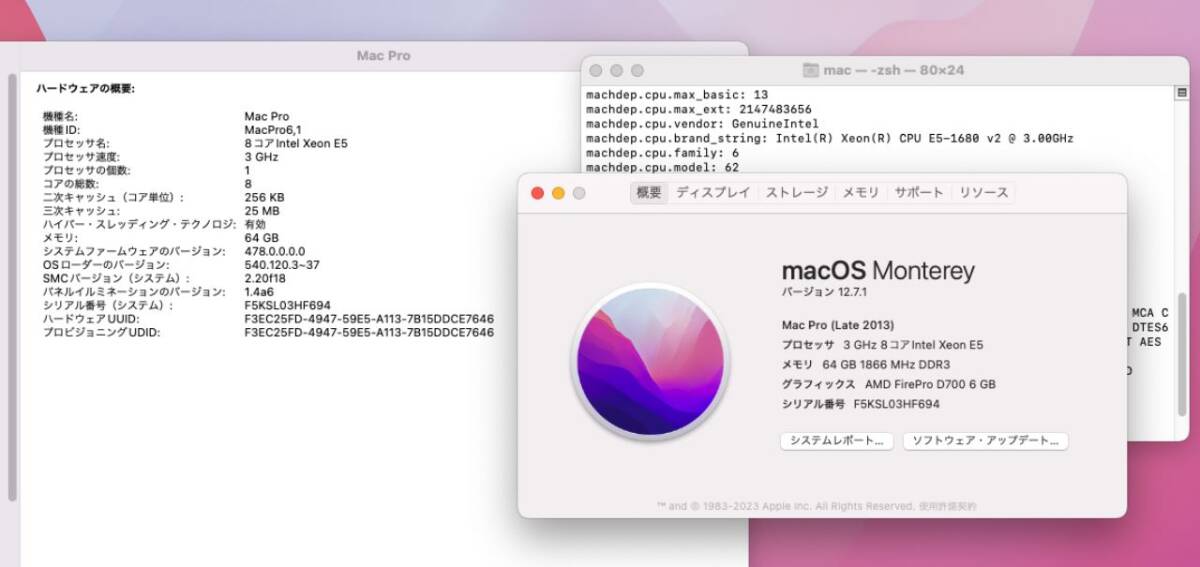Select the firmware version 478.0.0.0.0

coord(275,252)
